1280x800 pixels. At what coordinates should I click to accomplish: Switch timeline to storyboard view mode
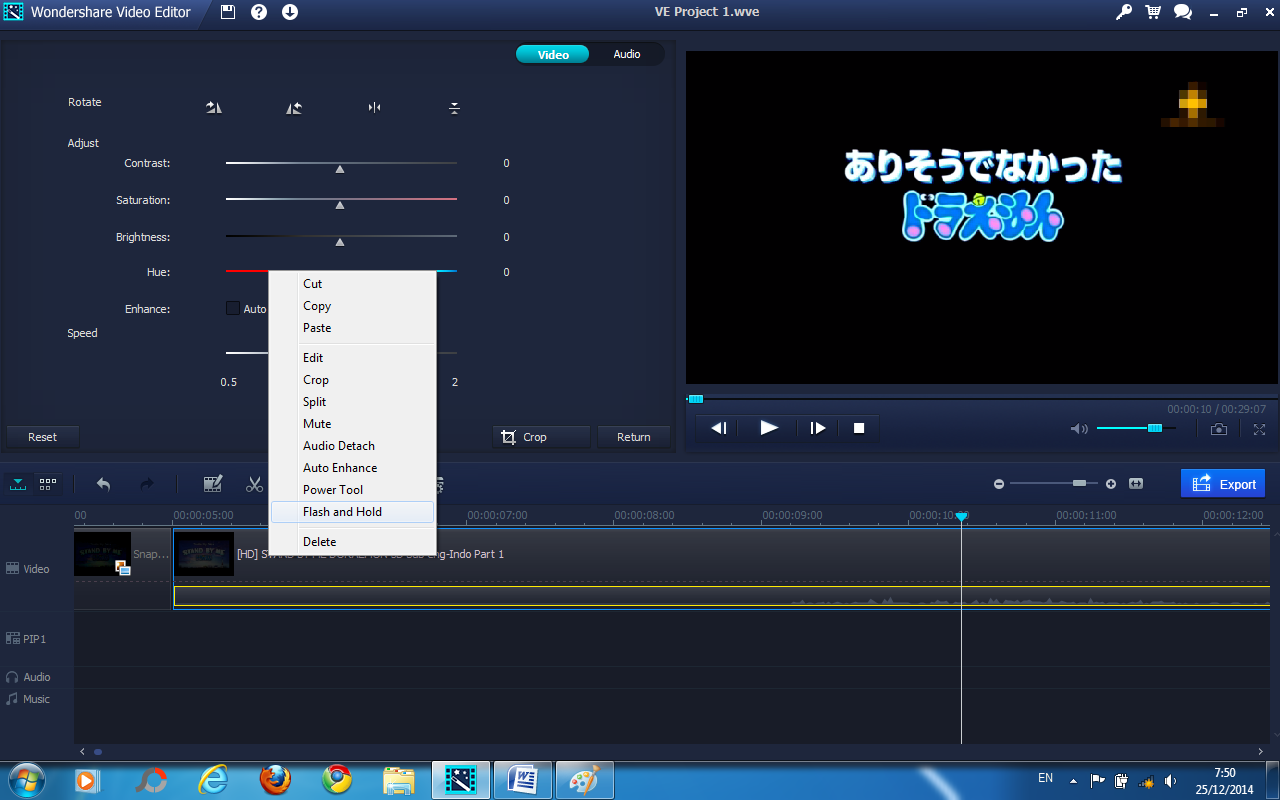pyautogui.click(x=47, y=484)
